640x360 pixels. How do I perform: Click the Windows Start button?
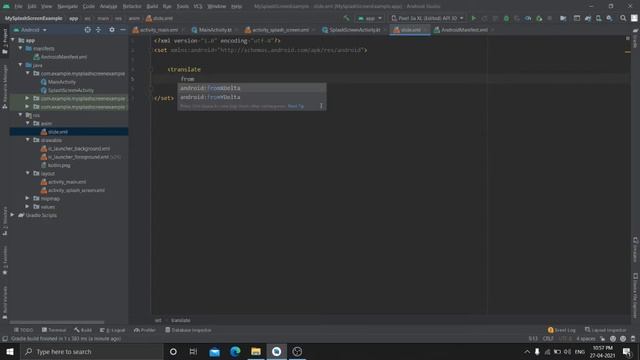click(10, 351)
